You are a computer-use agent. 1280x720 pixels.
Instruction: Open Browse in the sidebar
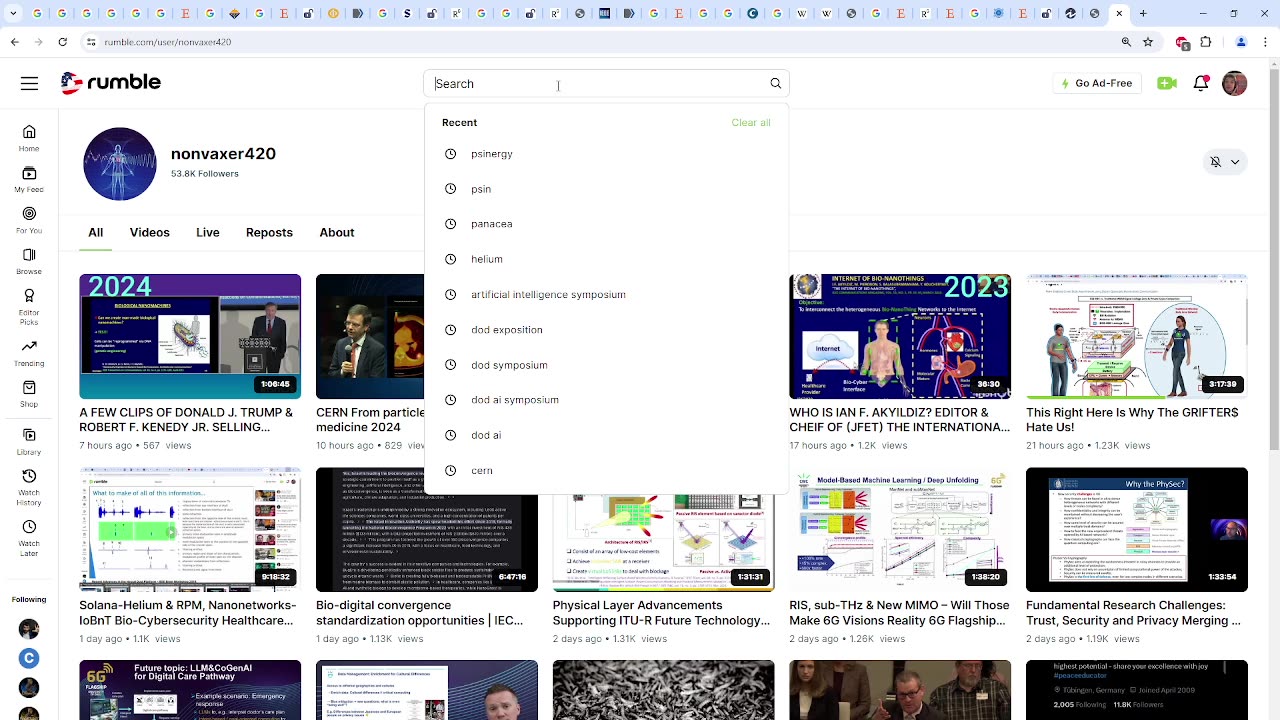(x=29, y=261)
